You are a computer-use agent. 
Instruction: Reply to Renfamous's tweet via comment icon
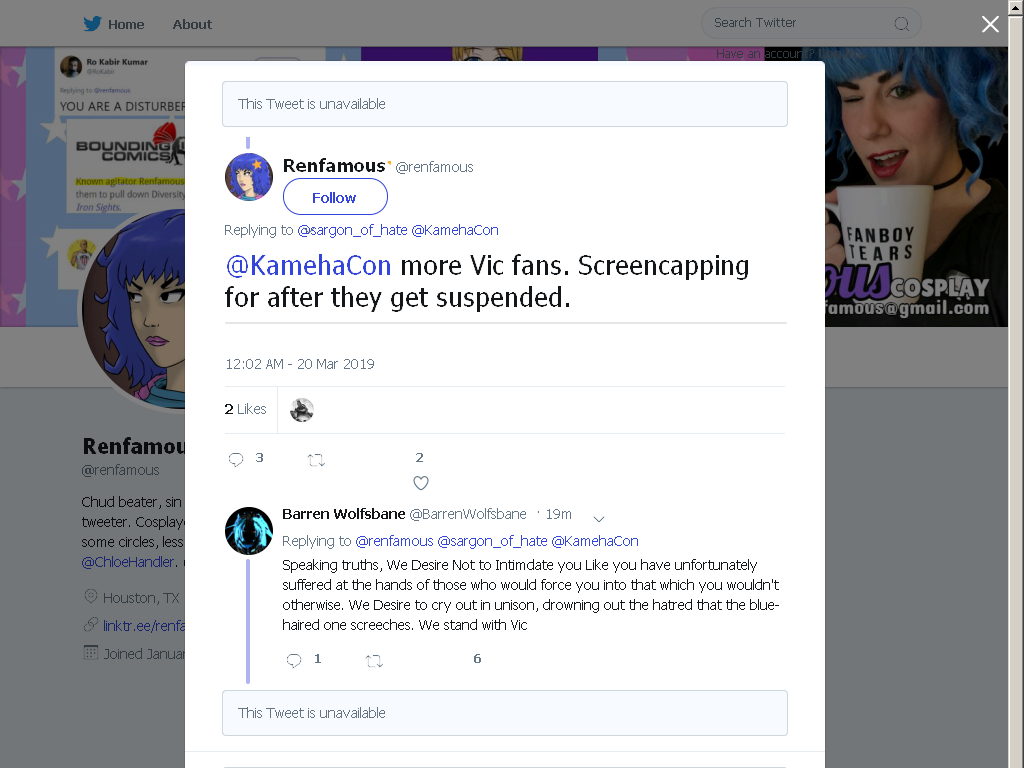click(x=236, y=459)
